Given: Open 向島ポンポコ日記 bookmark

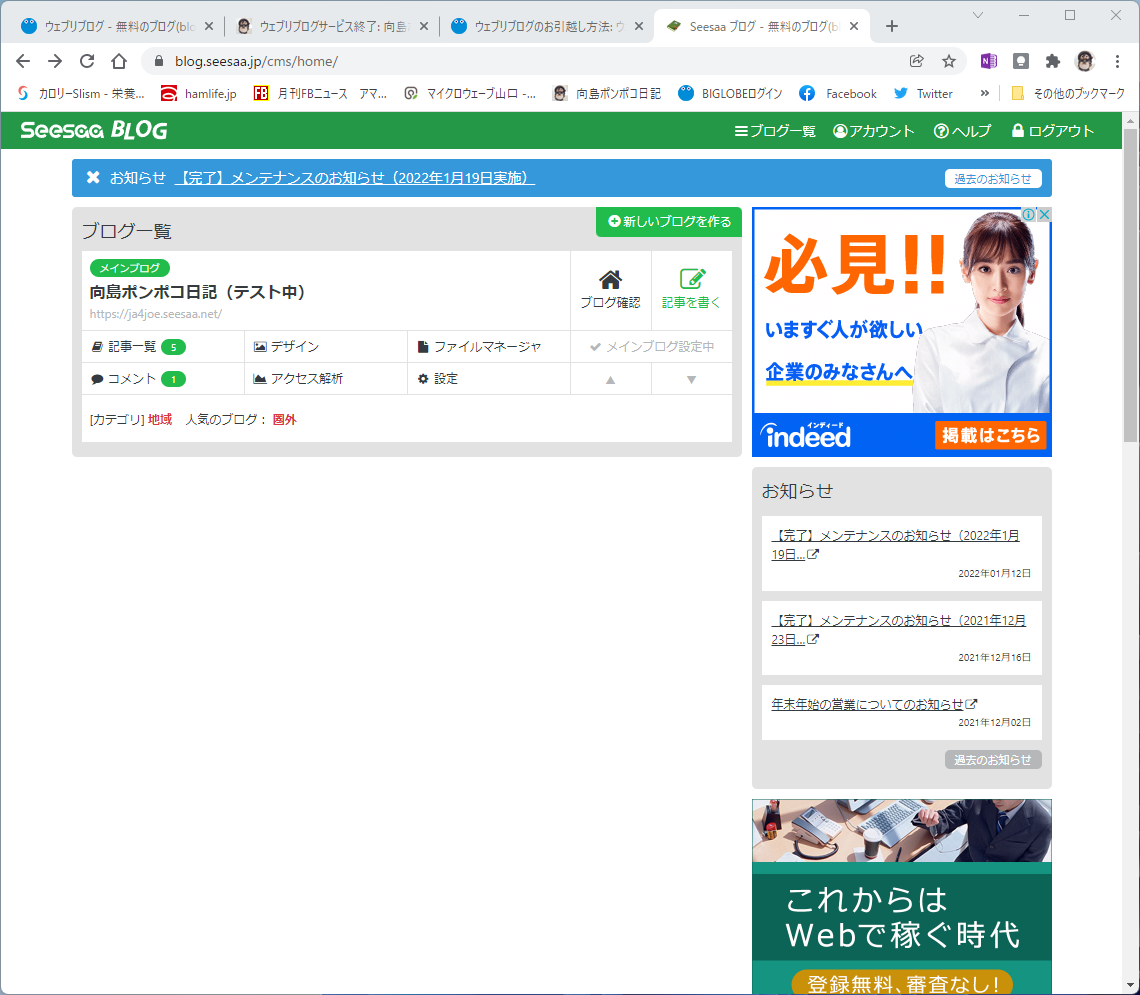Looking at the screenshot, I should click(606, 94).
